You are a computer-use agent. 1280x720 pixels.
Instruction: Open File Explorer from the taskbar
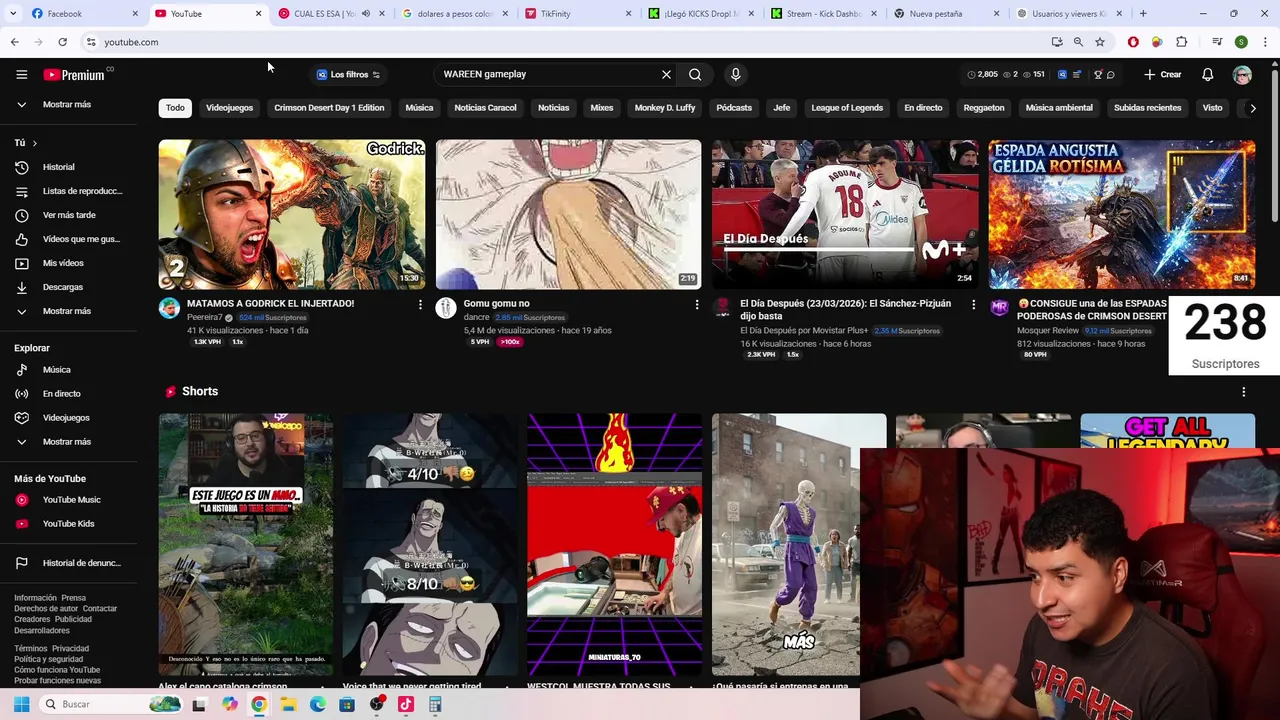coord(288,704)
